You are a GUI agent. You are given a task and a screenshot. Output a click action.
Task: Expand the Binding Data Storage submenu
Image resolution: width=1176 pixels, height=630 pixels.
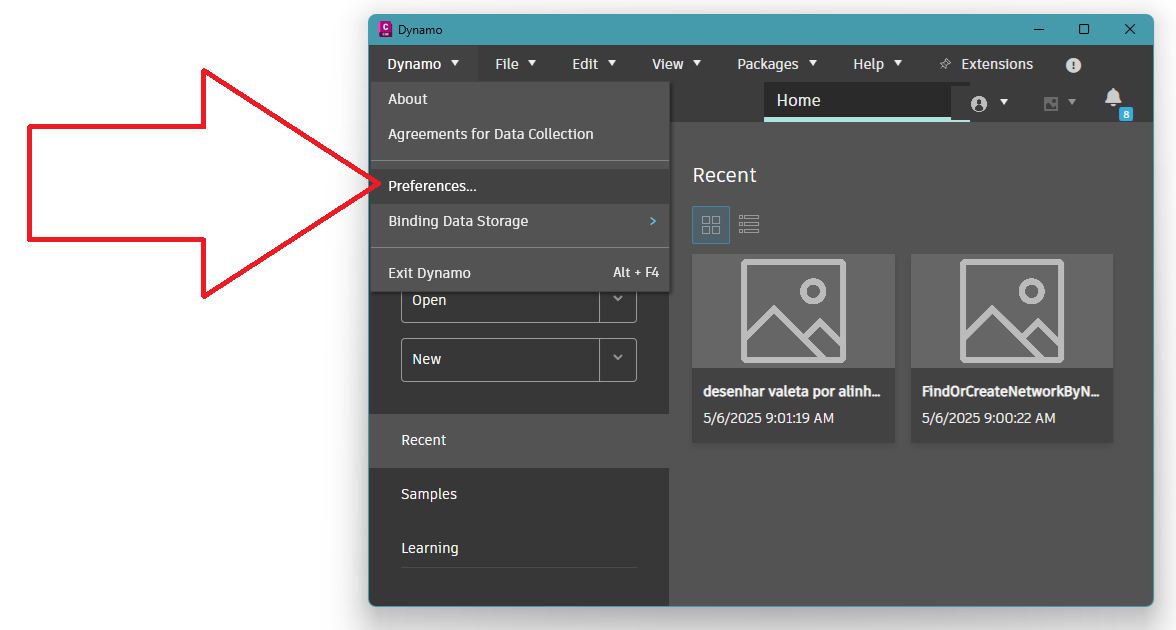click(x=520, y=221)
